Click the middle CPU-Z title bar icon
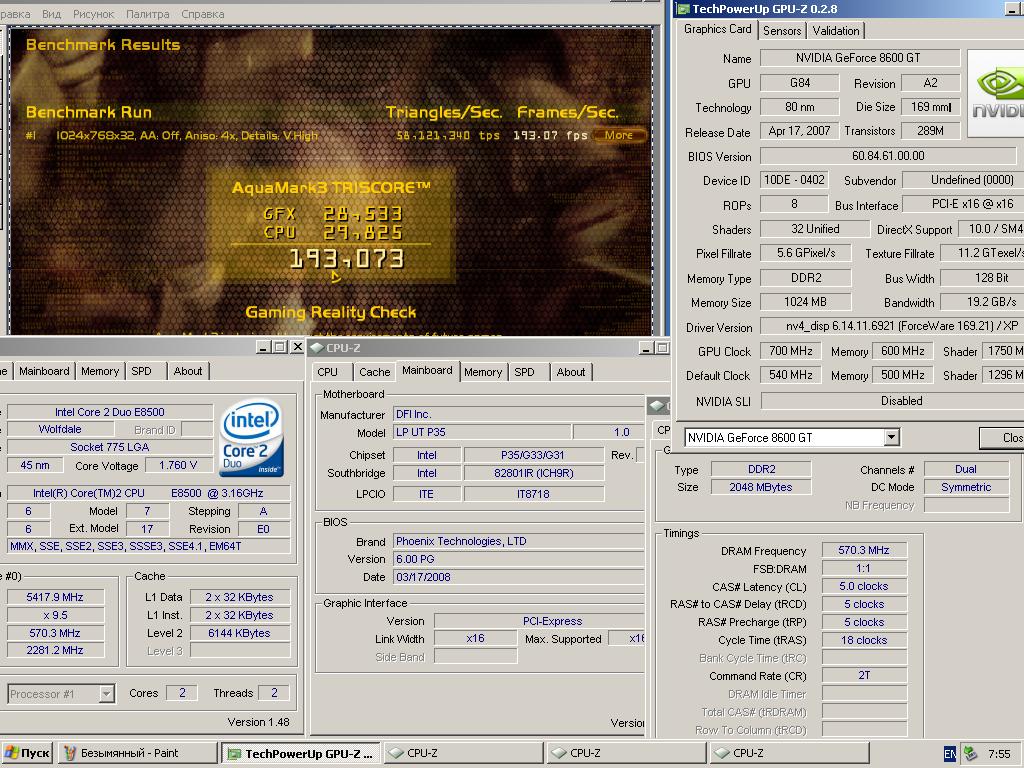The width and height of the screenshot is (1024, 768). click(x=317, y=347)
